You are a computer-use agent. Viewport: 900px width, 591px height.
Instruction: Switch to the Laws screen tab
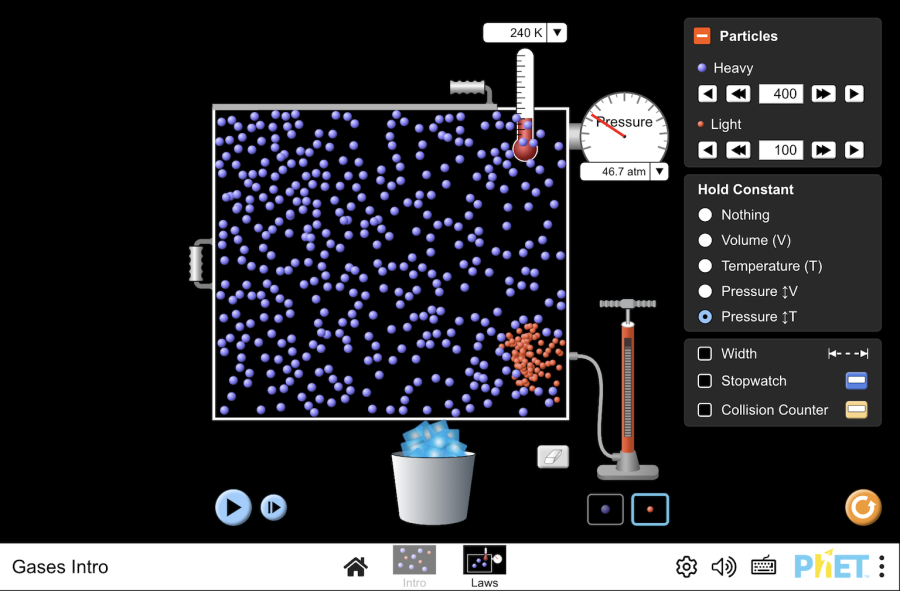click(x=484, y=566)
